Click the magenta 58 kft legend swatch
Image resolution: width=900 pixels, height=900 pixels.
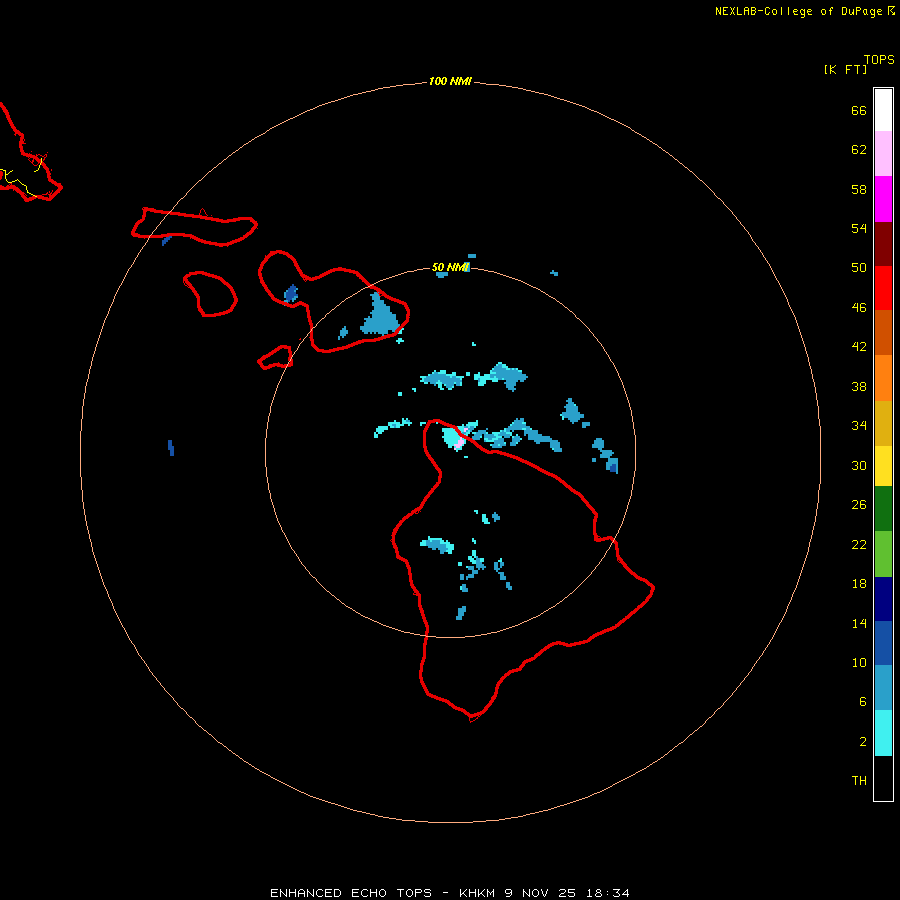point(883,199)
